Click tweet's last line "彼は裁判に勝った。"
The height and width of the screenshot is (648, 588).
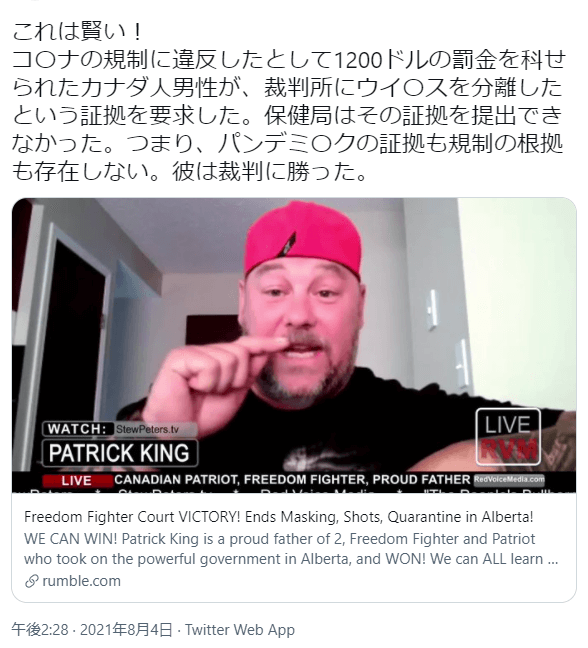click(x=269, y=171)
